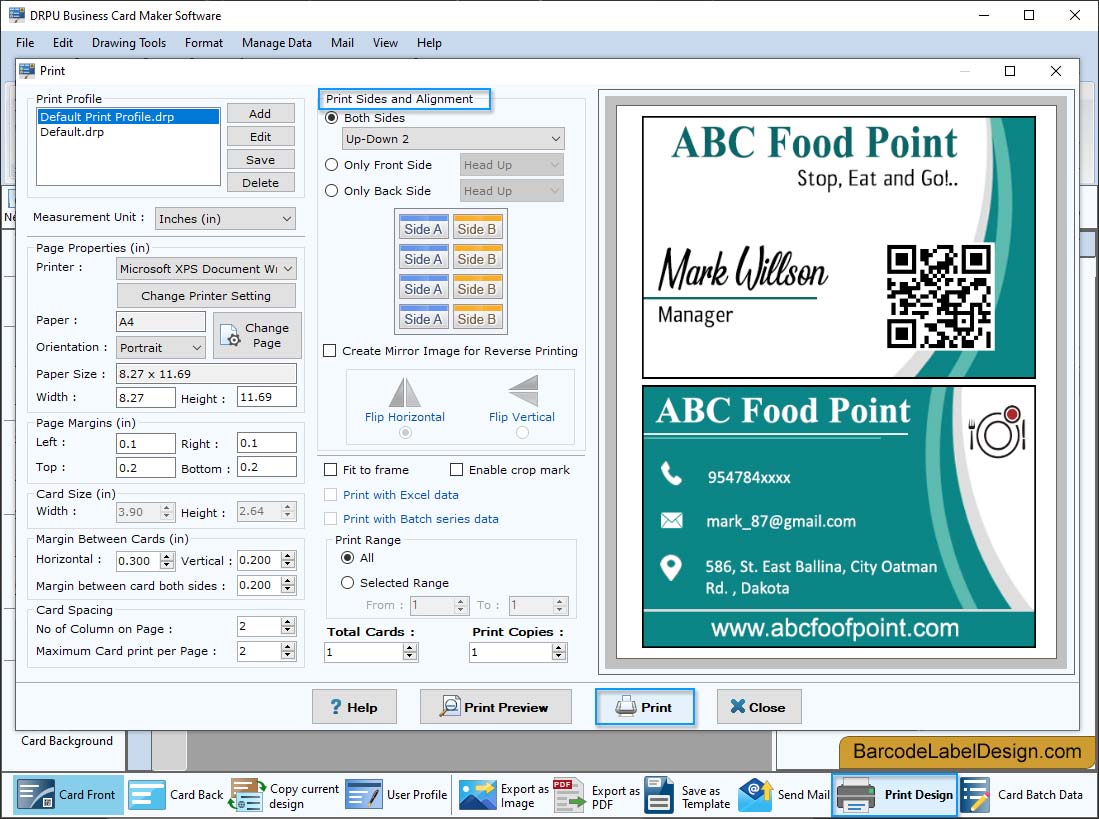Click the Copy current design icon

coord(246,794)
